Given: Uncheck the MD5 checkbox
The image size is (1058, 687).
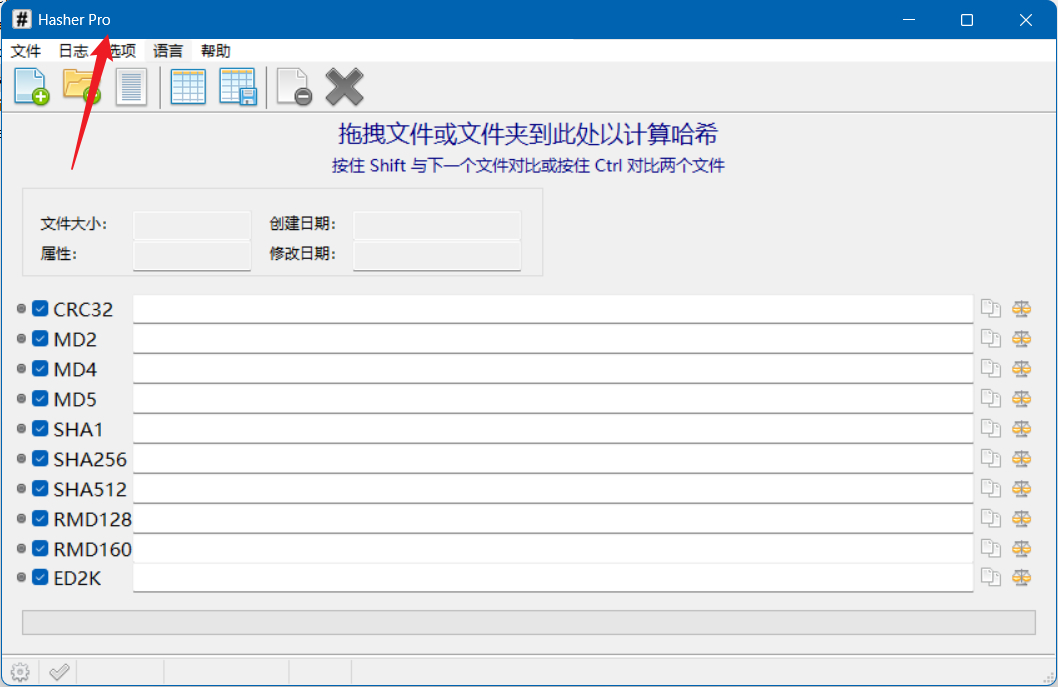Looking at the screenshot, I should [x=40, y=398].
